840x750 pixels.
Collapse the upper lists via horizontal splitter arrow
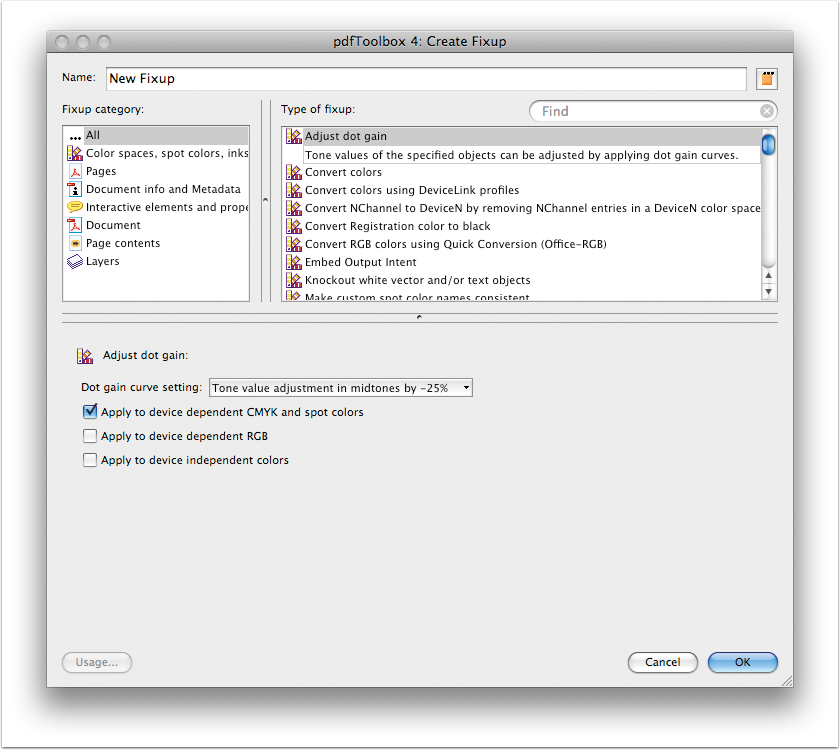pos(419,317)
